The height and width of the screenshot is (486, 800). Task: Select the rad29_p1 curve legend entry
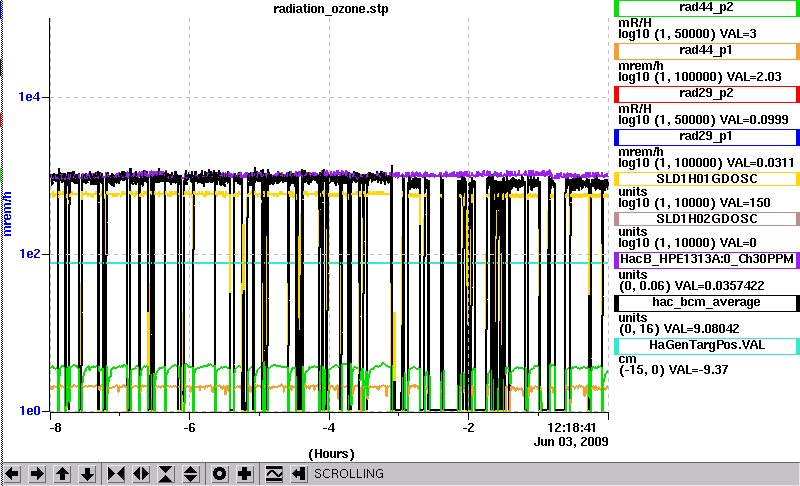point(707,137)
